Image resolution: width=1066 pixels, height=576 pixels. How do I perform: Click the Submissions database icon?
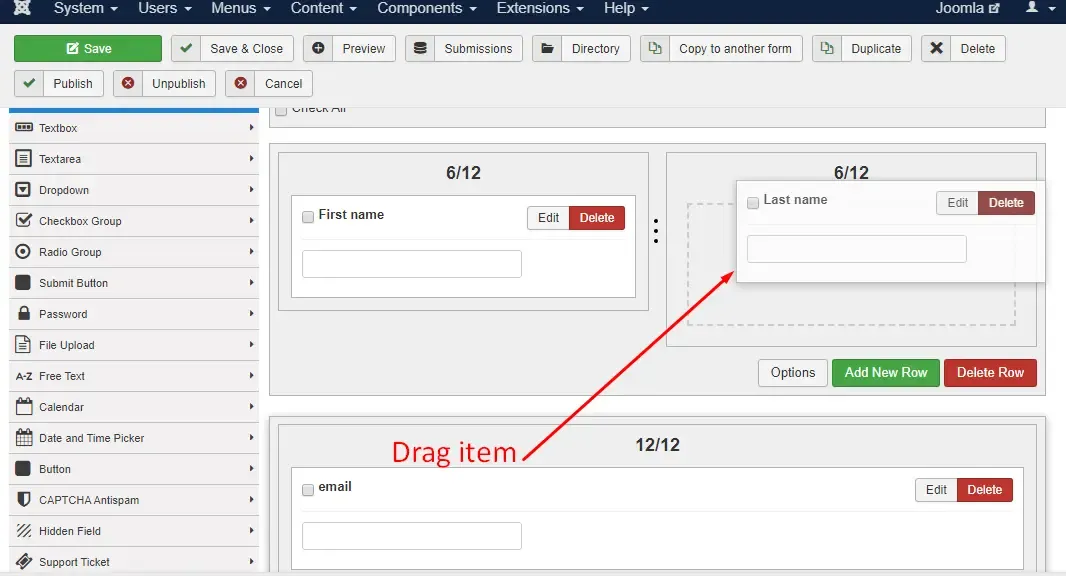tap(420, 48)
